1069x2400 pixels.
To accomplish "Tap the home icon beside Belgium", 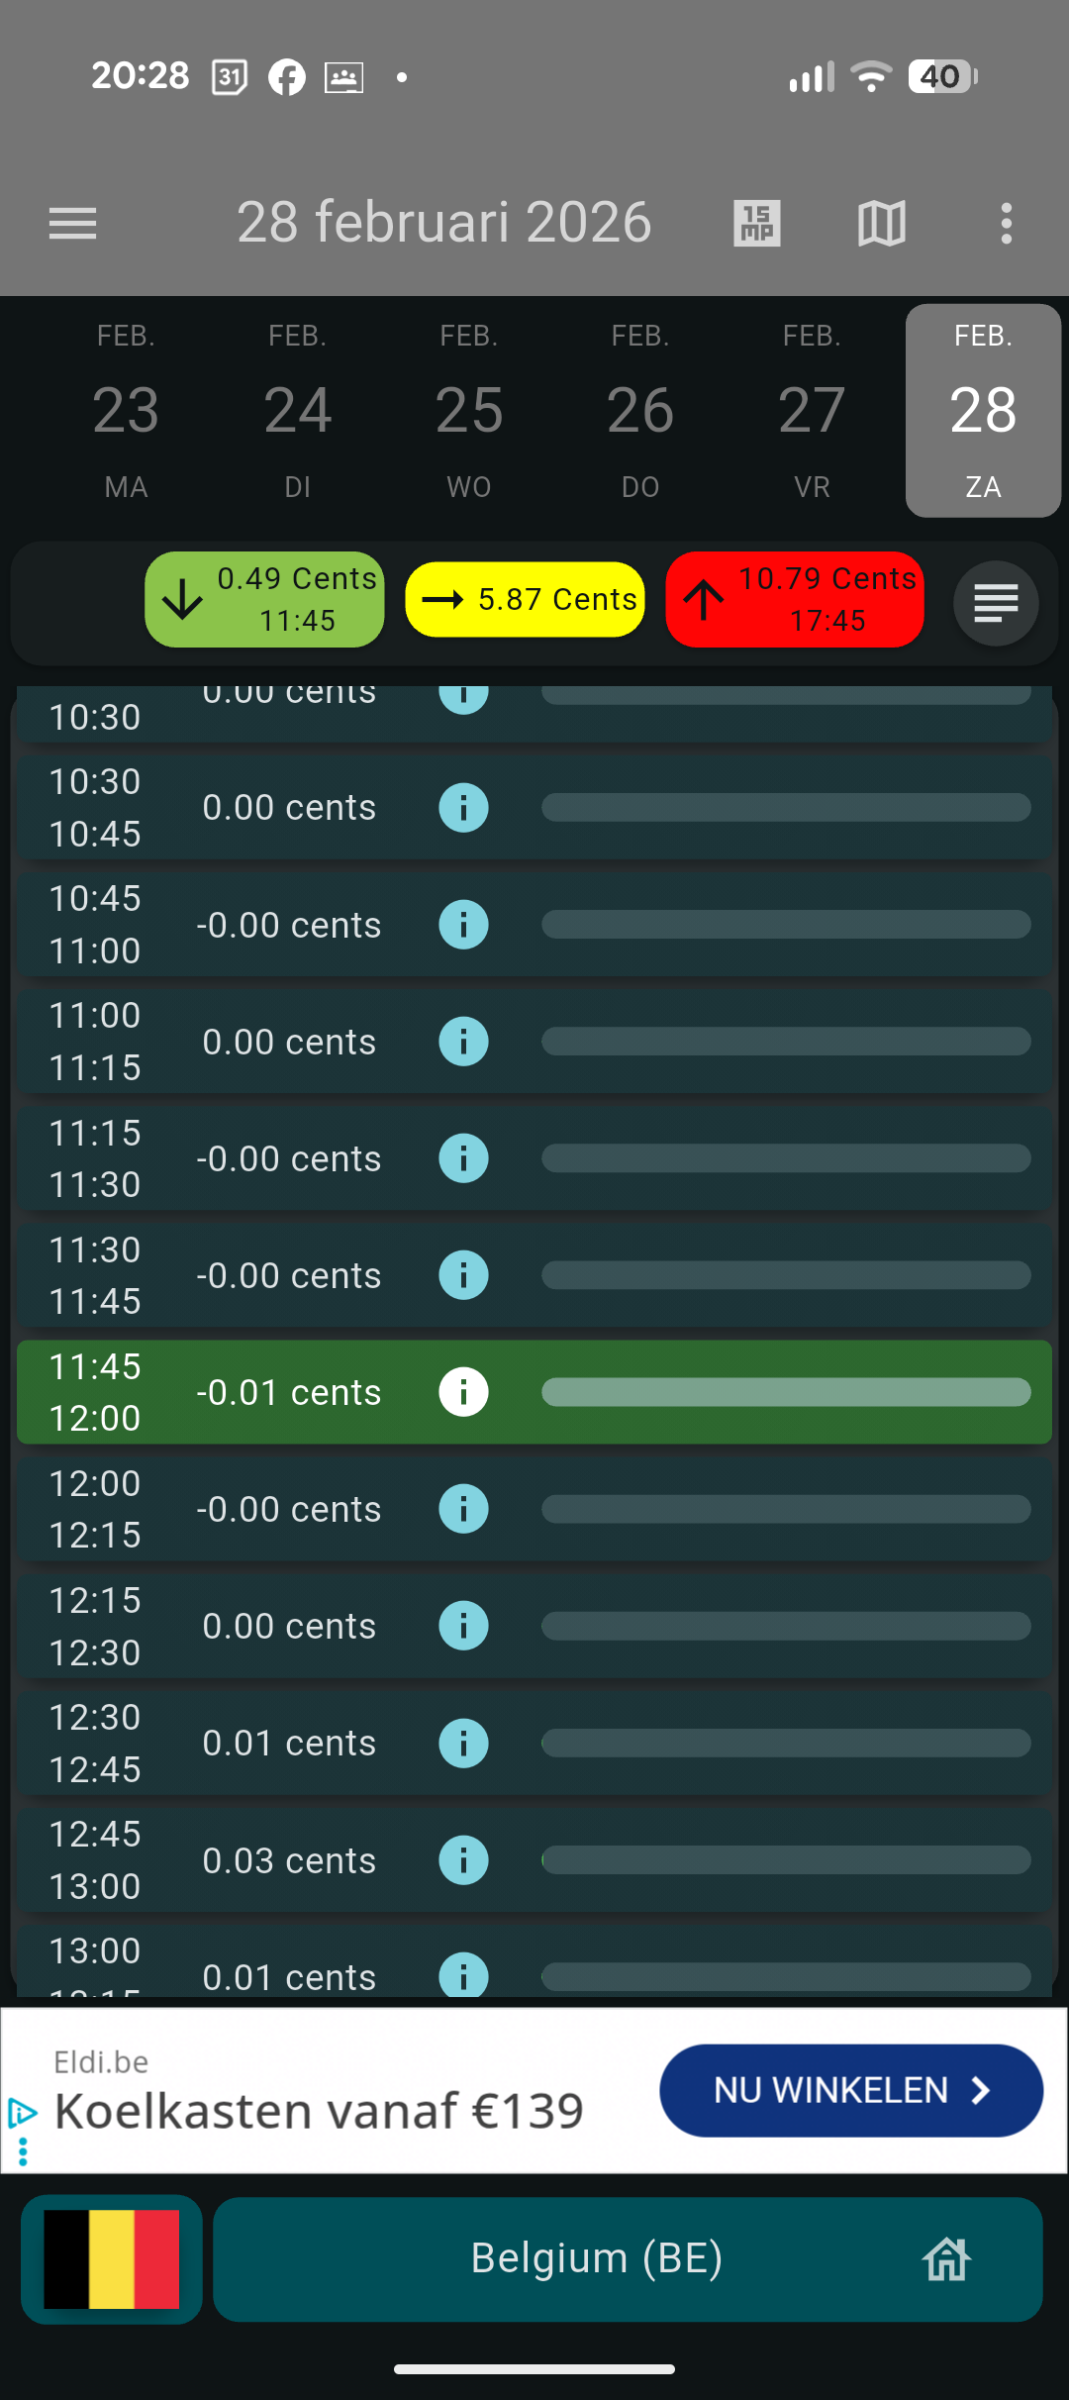I will tap(946, 2259).
